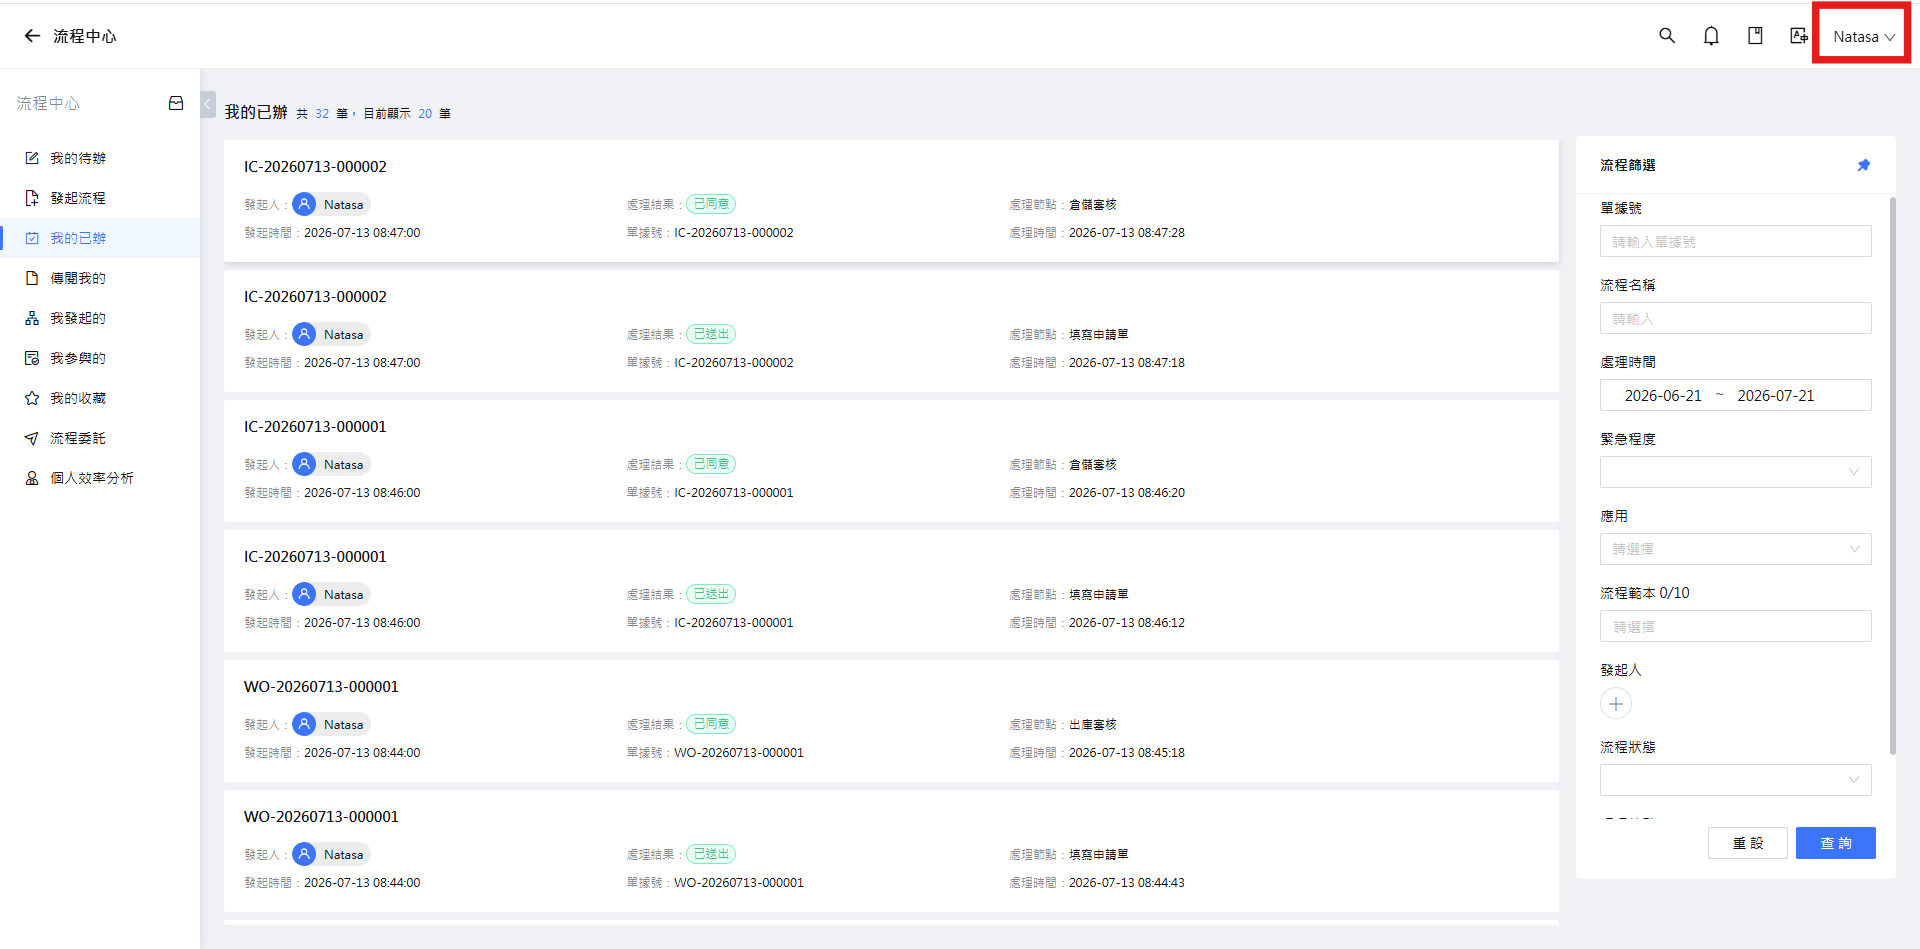
Task: Click the 我參與的 icon
Action: (32, 358)
